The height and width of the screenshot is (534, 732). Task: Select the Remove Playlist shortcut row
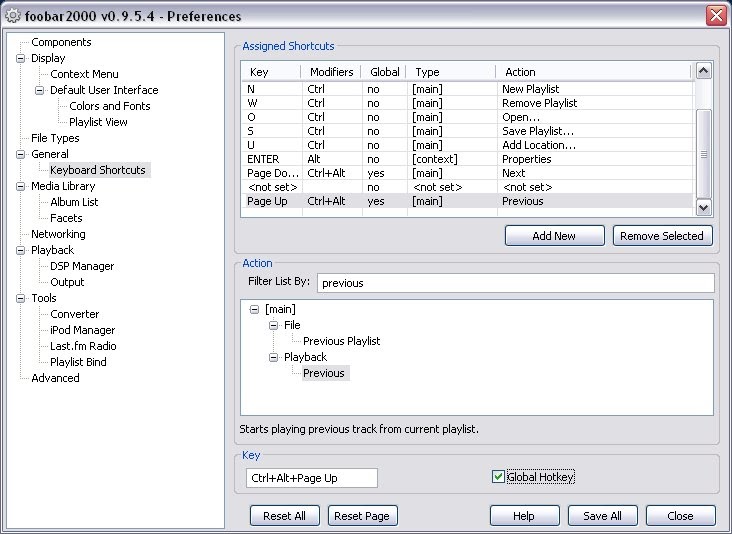[468, 103]
